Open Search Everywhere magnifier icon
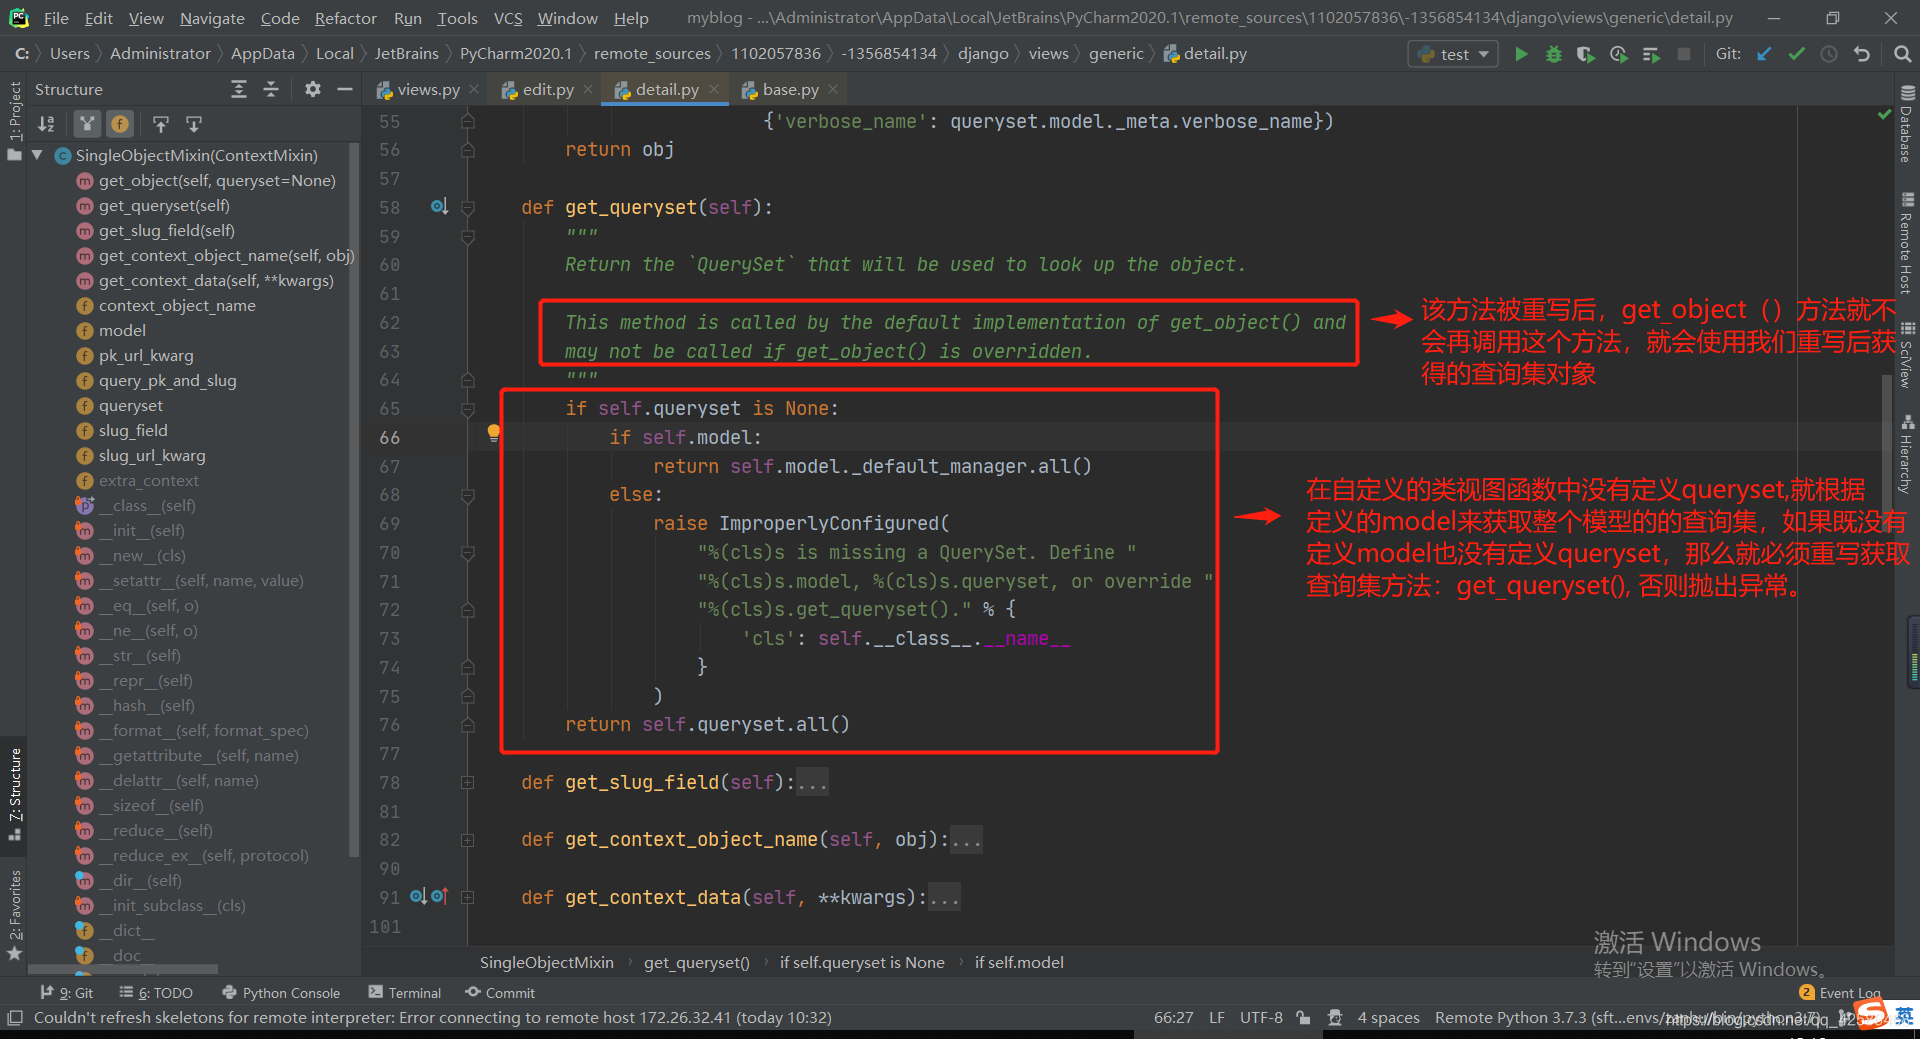 point(1902,54)
